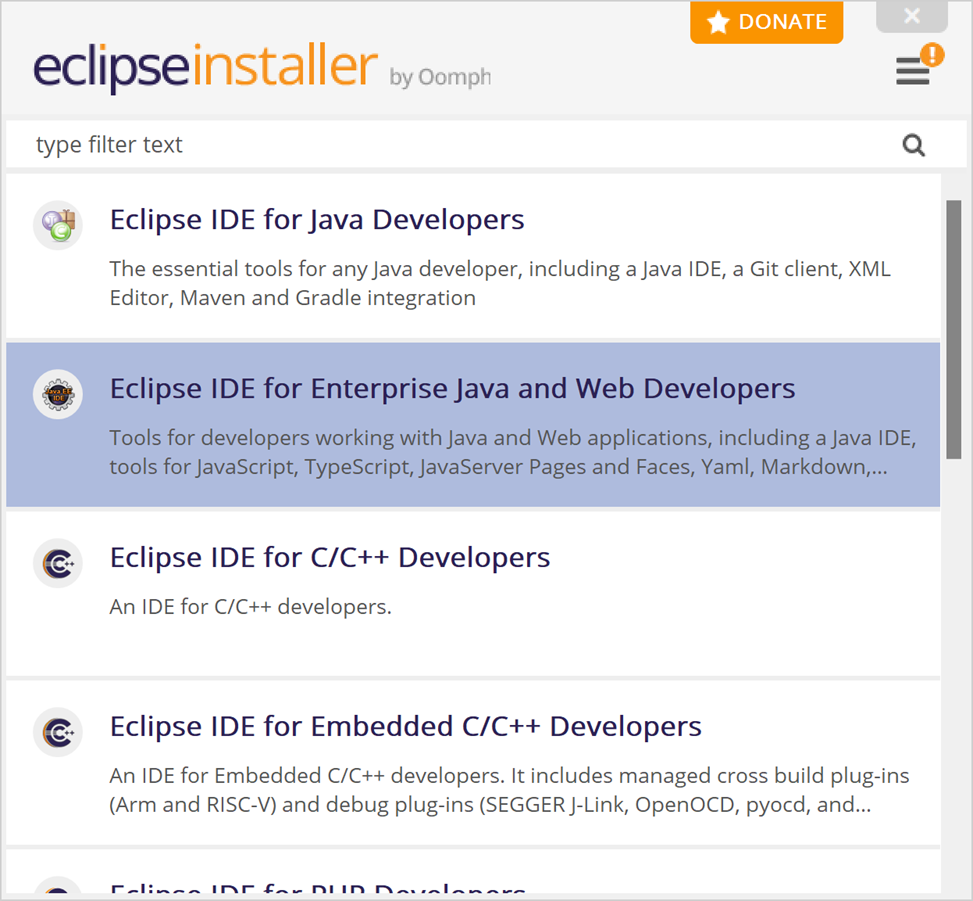Select Eclipse IDE for Embedded C/C++ Developers title
The height and width of the screenshot is (901, 973).
tap(406, 727)
